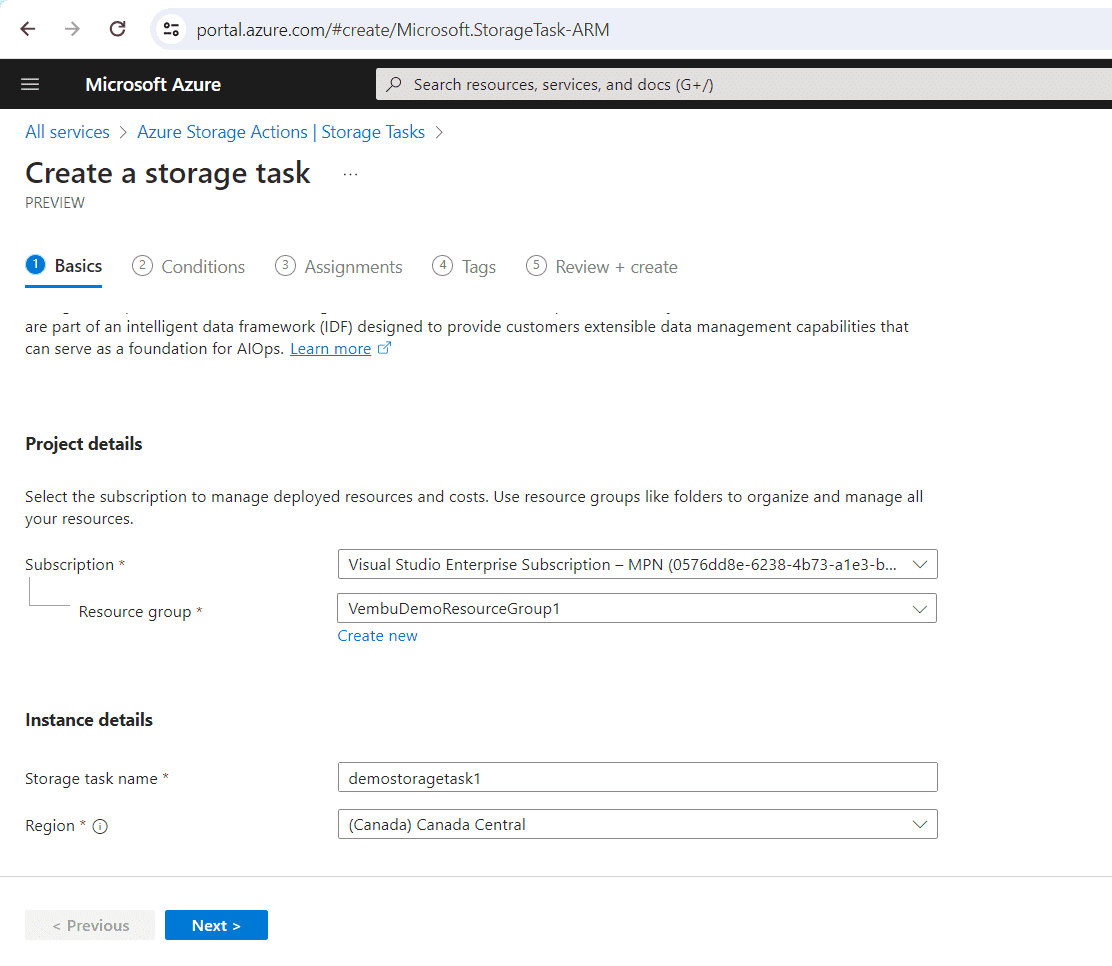Click the Create a storage task title
This screenshot has height=966, width=1112.
coord(168,173)
